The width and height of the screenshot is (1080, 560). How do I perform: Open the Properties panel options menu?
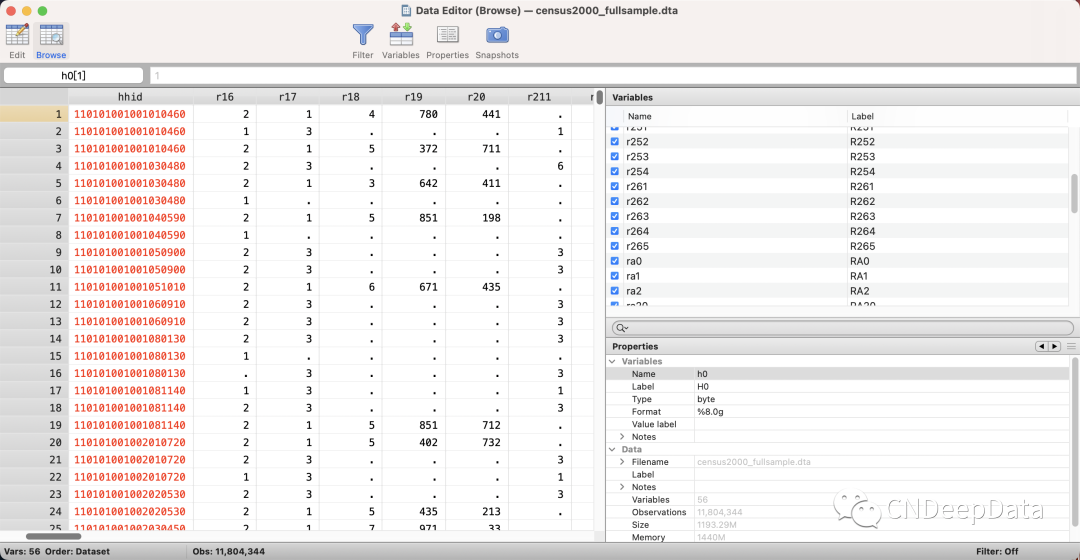tap(1071, 346)
